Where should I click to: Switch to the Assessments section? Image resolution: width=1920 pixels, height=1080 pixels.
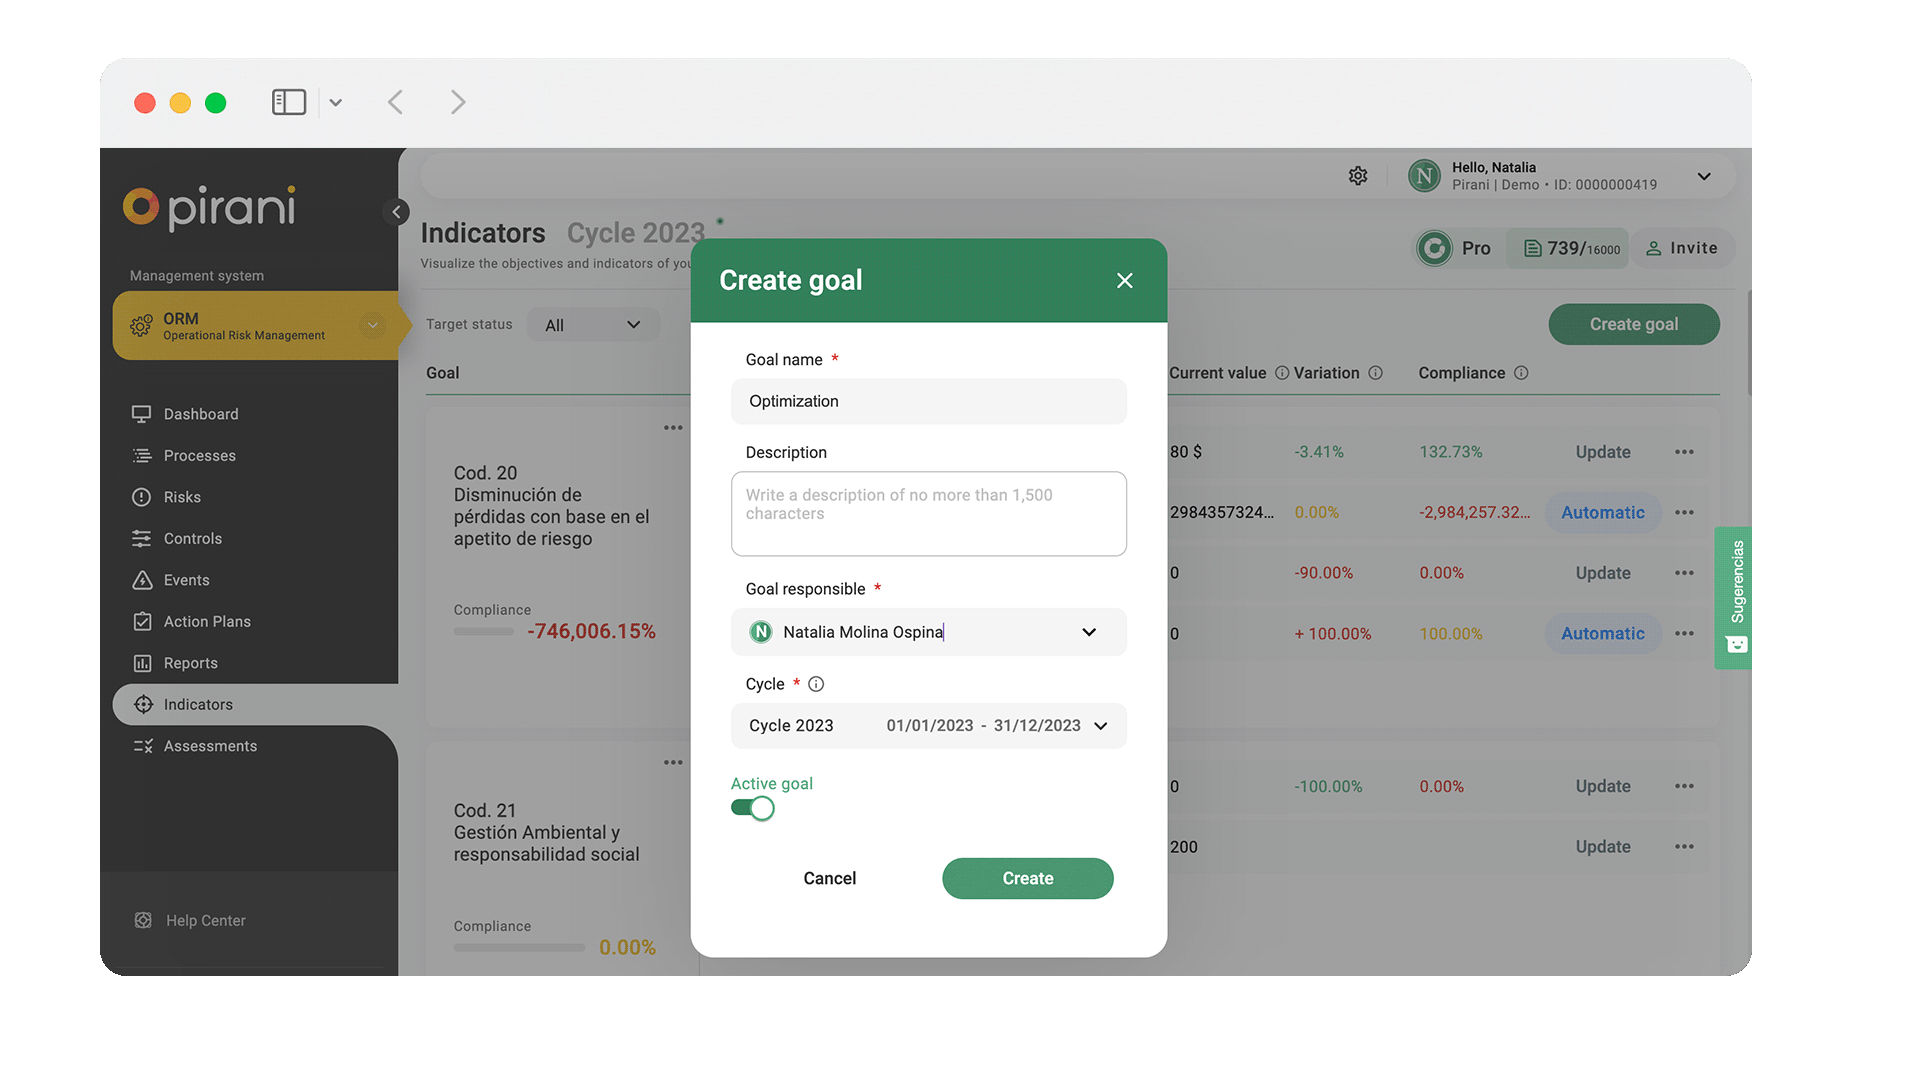(210, 746)
